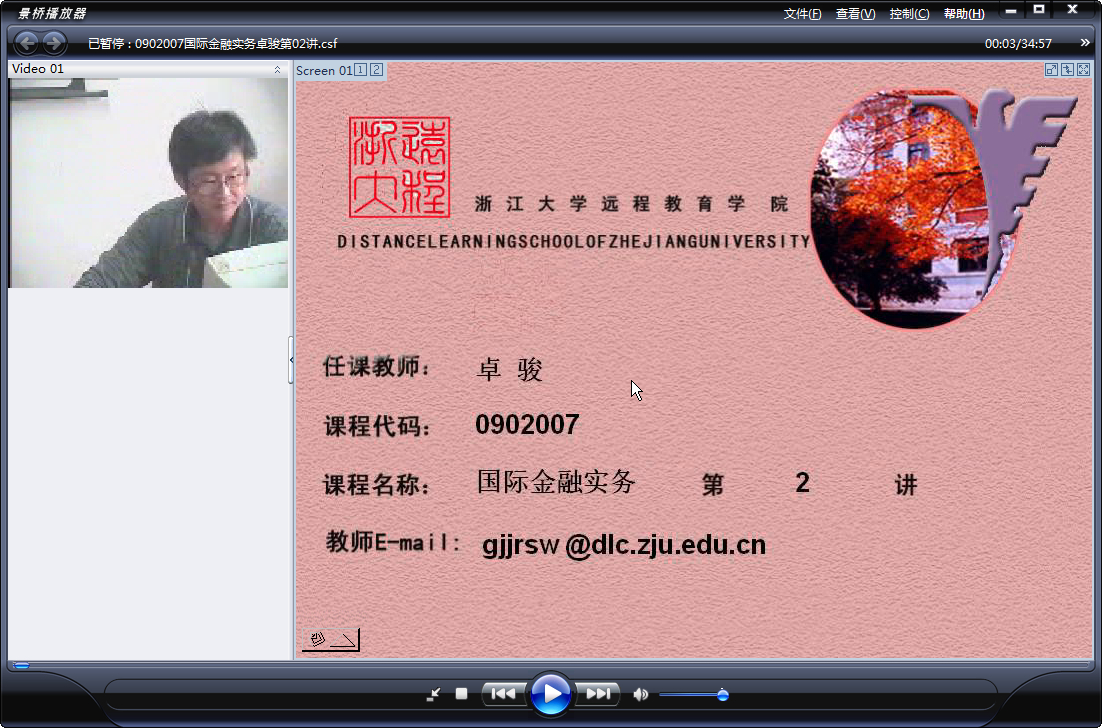
Task: Click the instructor webcam video
Action: coord(148,183)
